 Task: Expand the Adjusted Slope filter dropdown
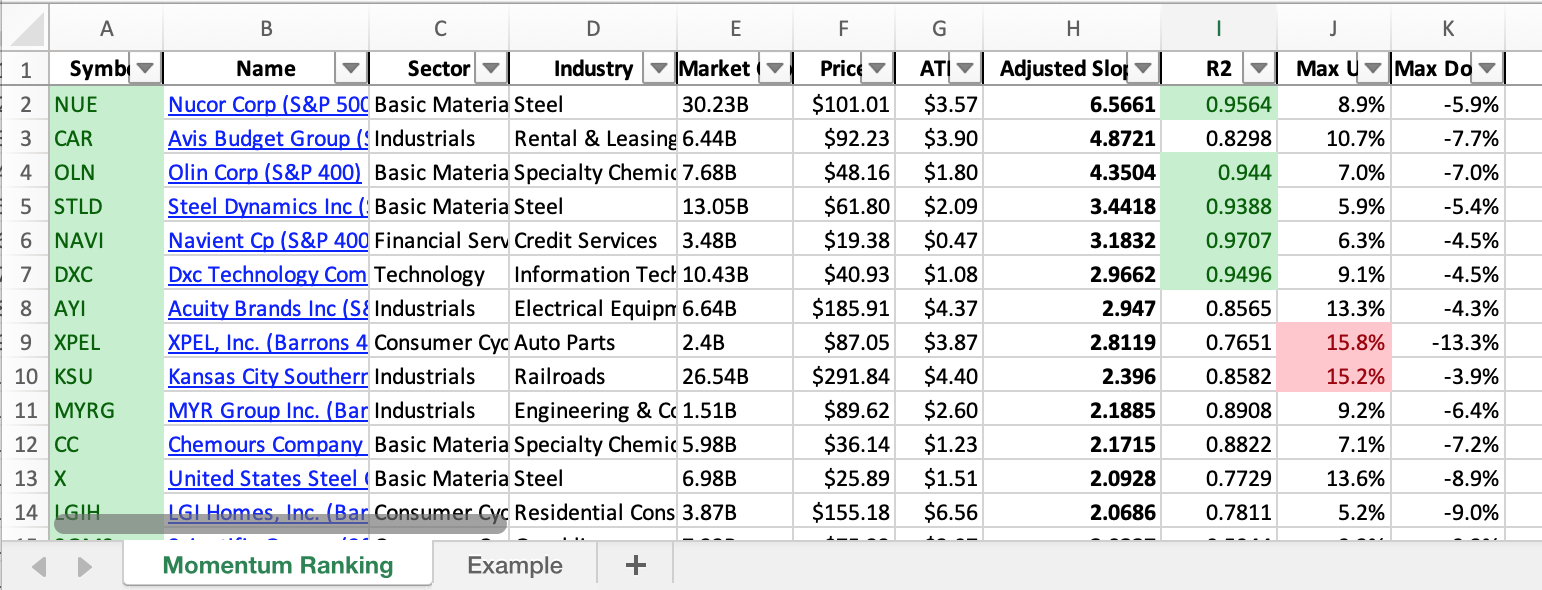(1143, 69)
